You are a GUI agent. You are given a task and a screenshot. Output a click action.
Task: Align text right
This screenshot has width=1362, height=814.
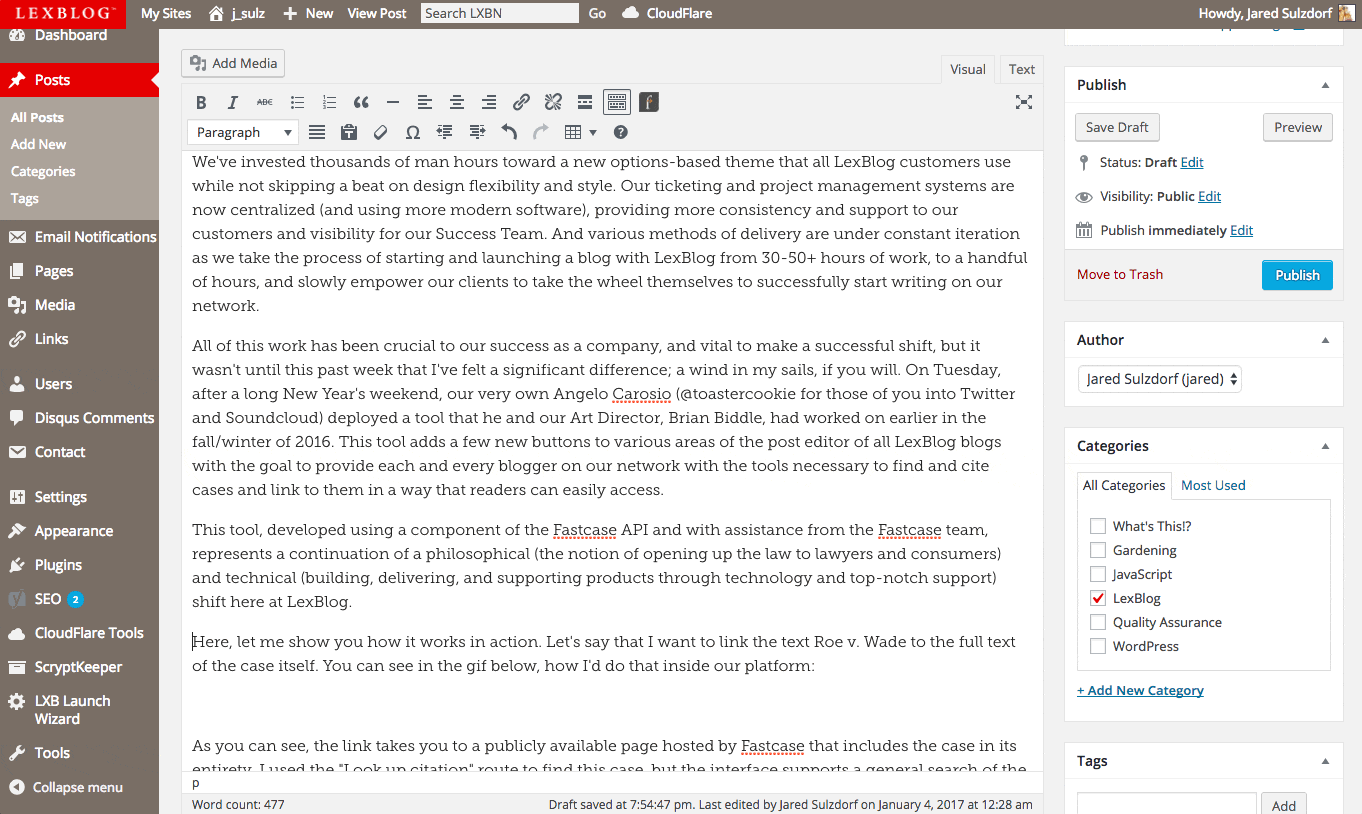[x=489, y=102]
